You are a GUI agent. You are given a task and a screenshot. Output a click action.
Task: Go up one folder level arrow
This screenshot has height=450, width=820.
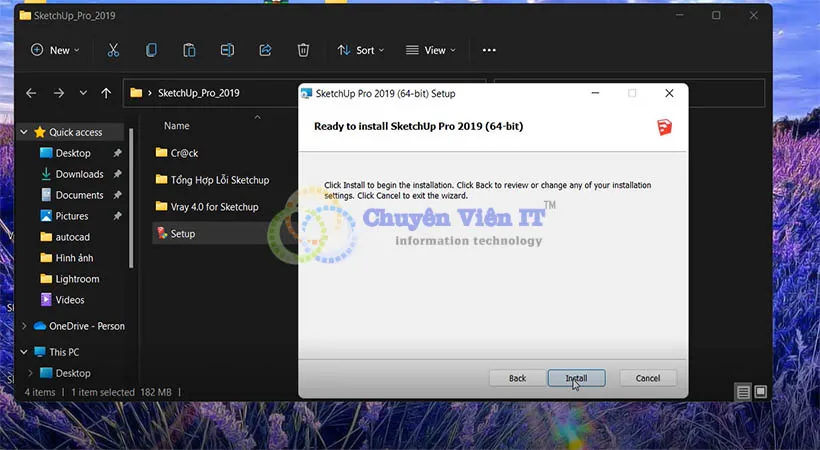pyautogui.click(x=107, y=93)
